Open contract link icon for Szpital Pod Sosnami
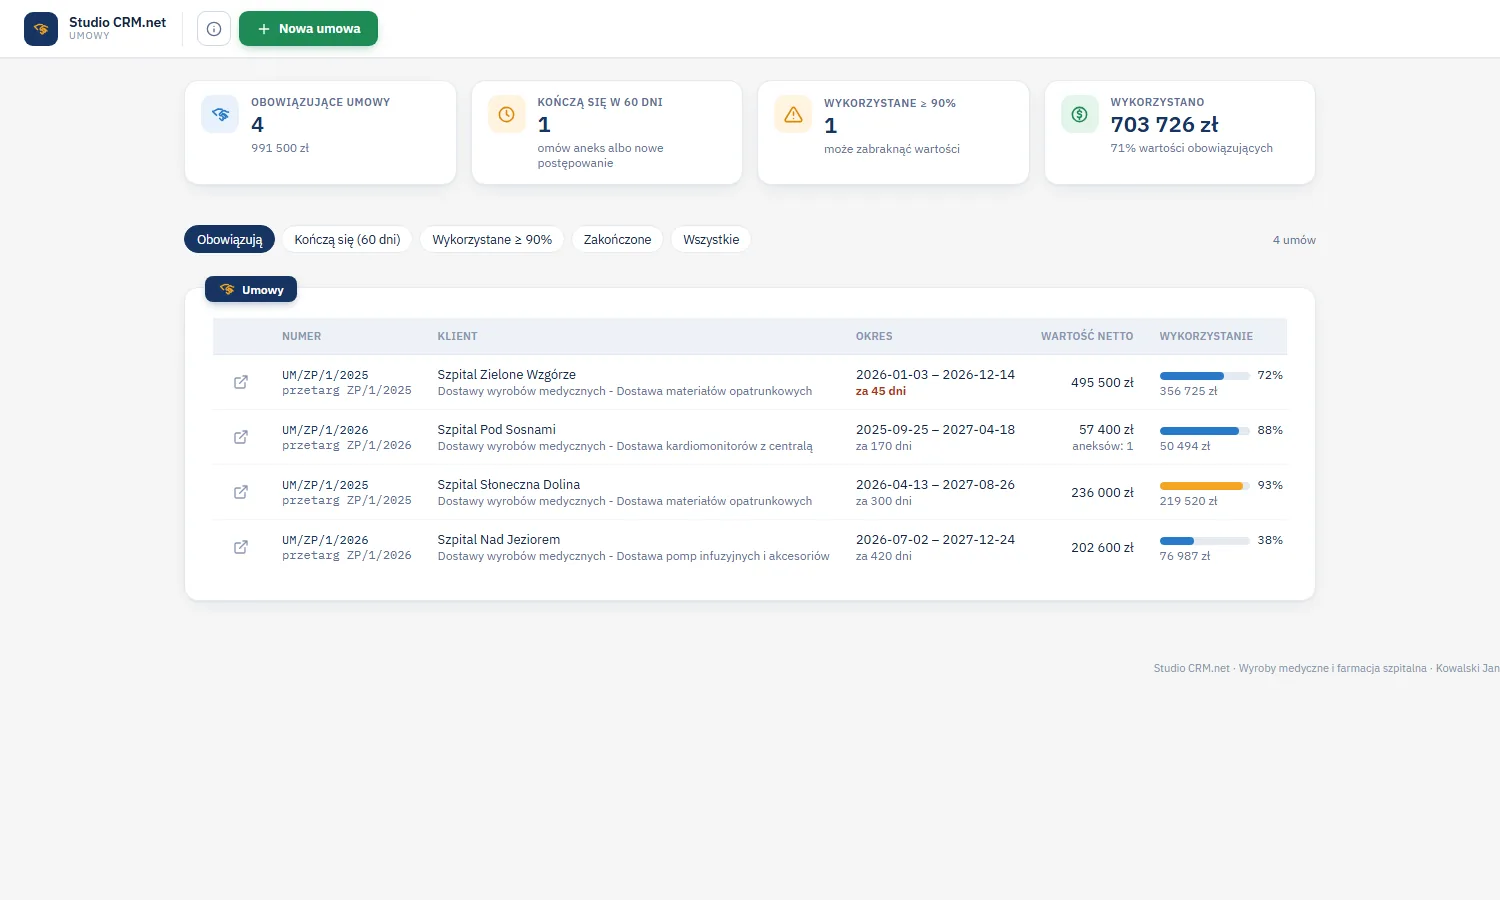This screenshot has width=1500, height=900. [241, 437]
